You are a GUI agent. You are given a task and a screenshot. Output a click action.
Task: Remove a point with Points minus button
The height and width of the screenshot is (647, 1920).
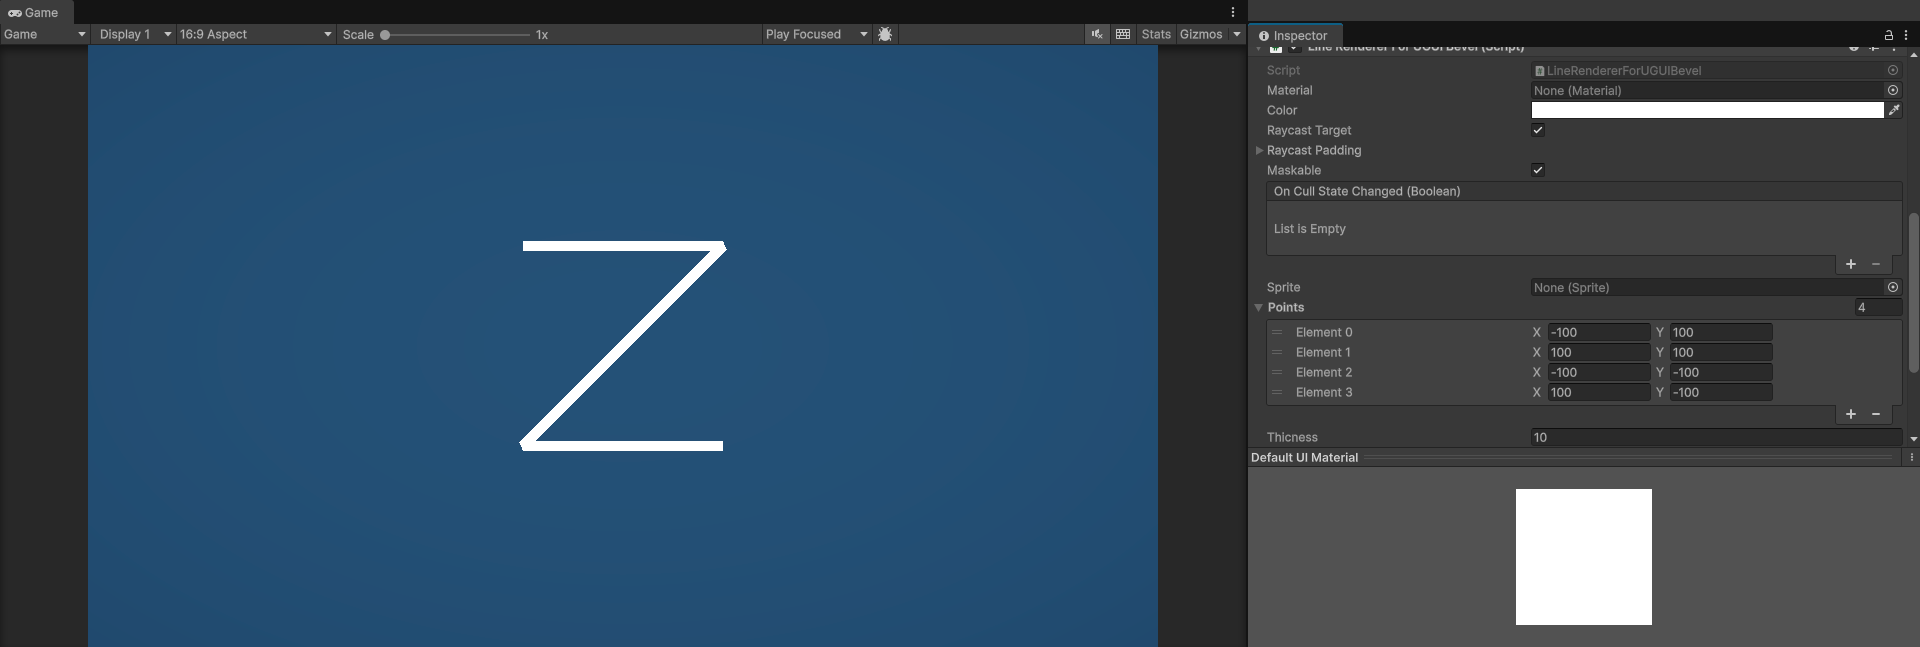click(x=1876, y=414)
